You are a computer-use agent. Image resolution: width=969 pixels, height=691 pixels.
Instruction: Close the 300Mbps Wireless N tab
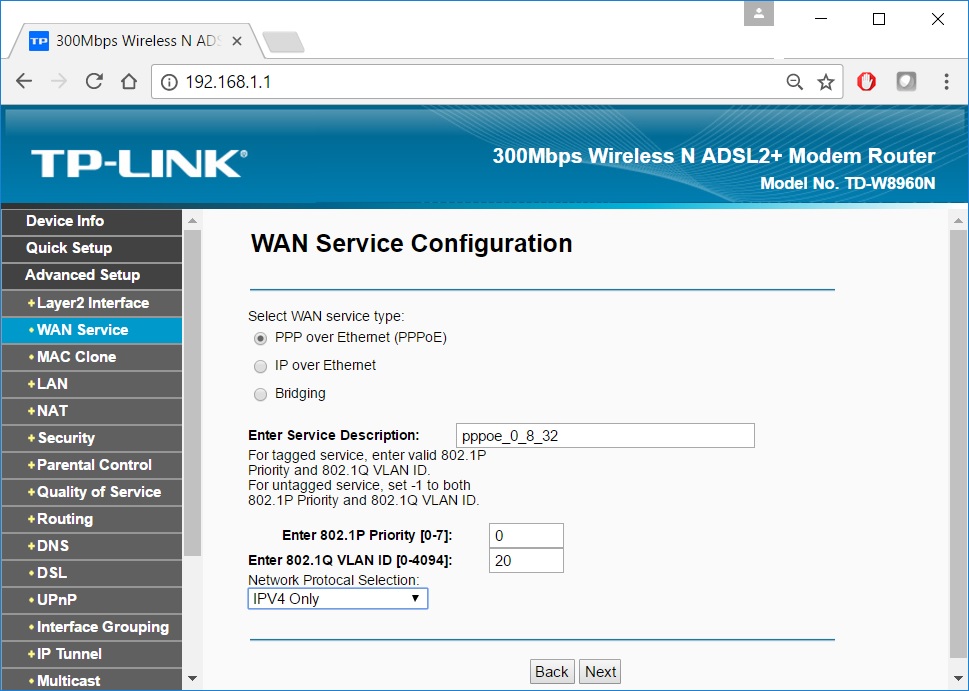[x=237, y=41]
